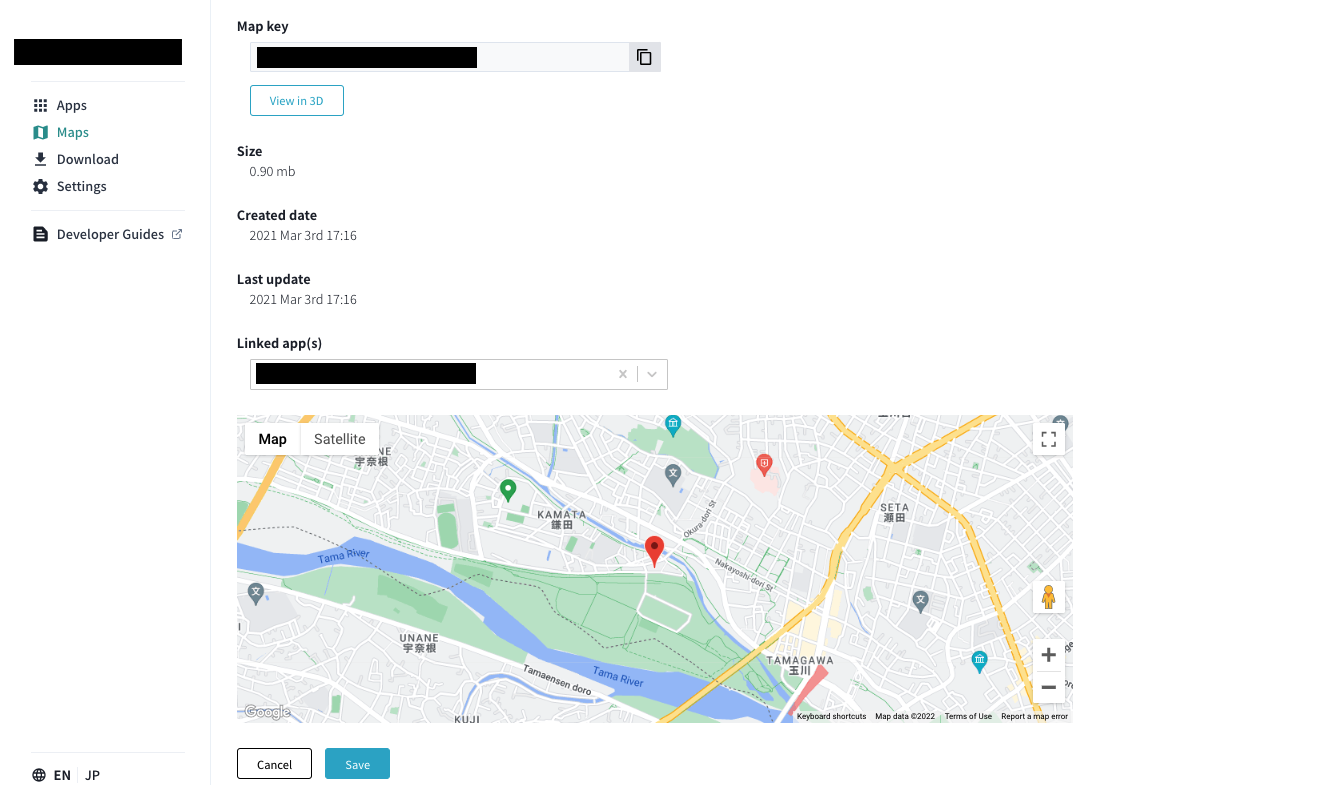
Task: Click the View in 3D button
Action: coord(296,100)
